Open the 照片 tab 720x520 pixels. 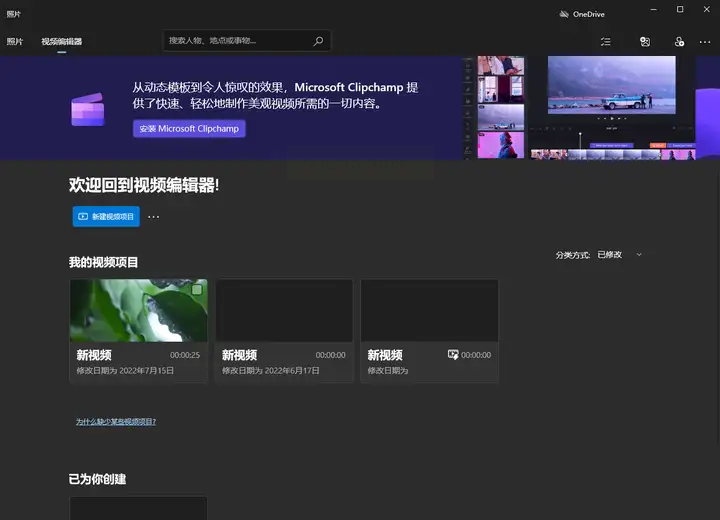[x=15, y=41]
